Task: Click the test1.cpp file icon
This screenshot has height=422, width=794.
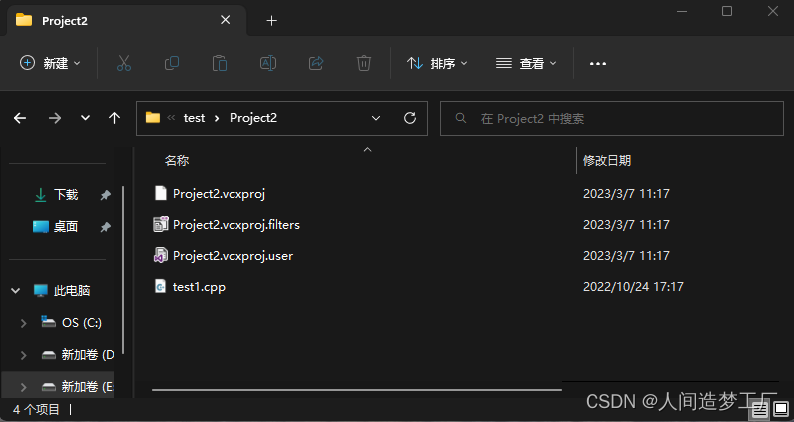Action: pyautogui.click(x=161, y=286)
